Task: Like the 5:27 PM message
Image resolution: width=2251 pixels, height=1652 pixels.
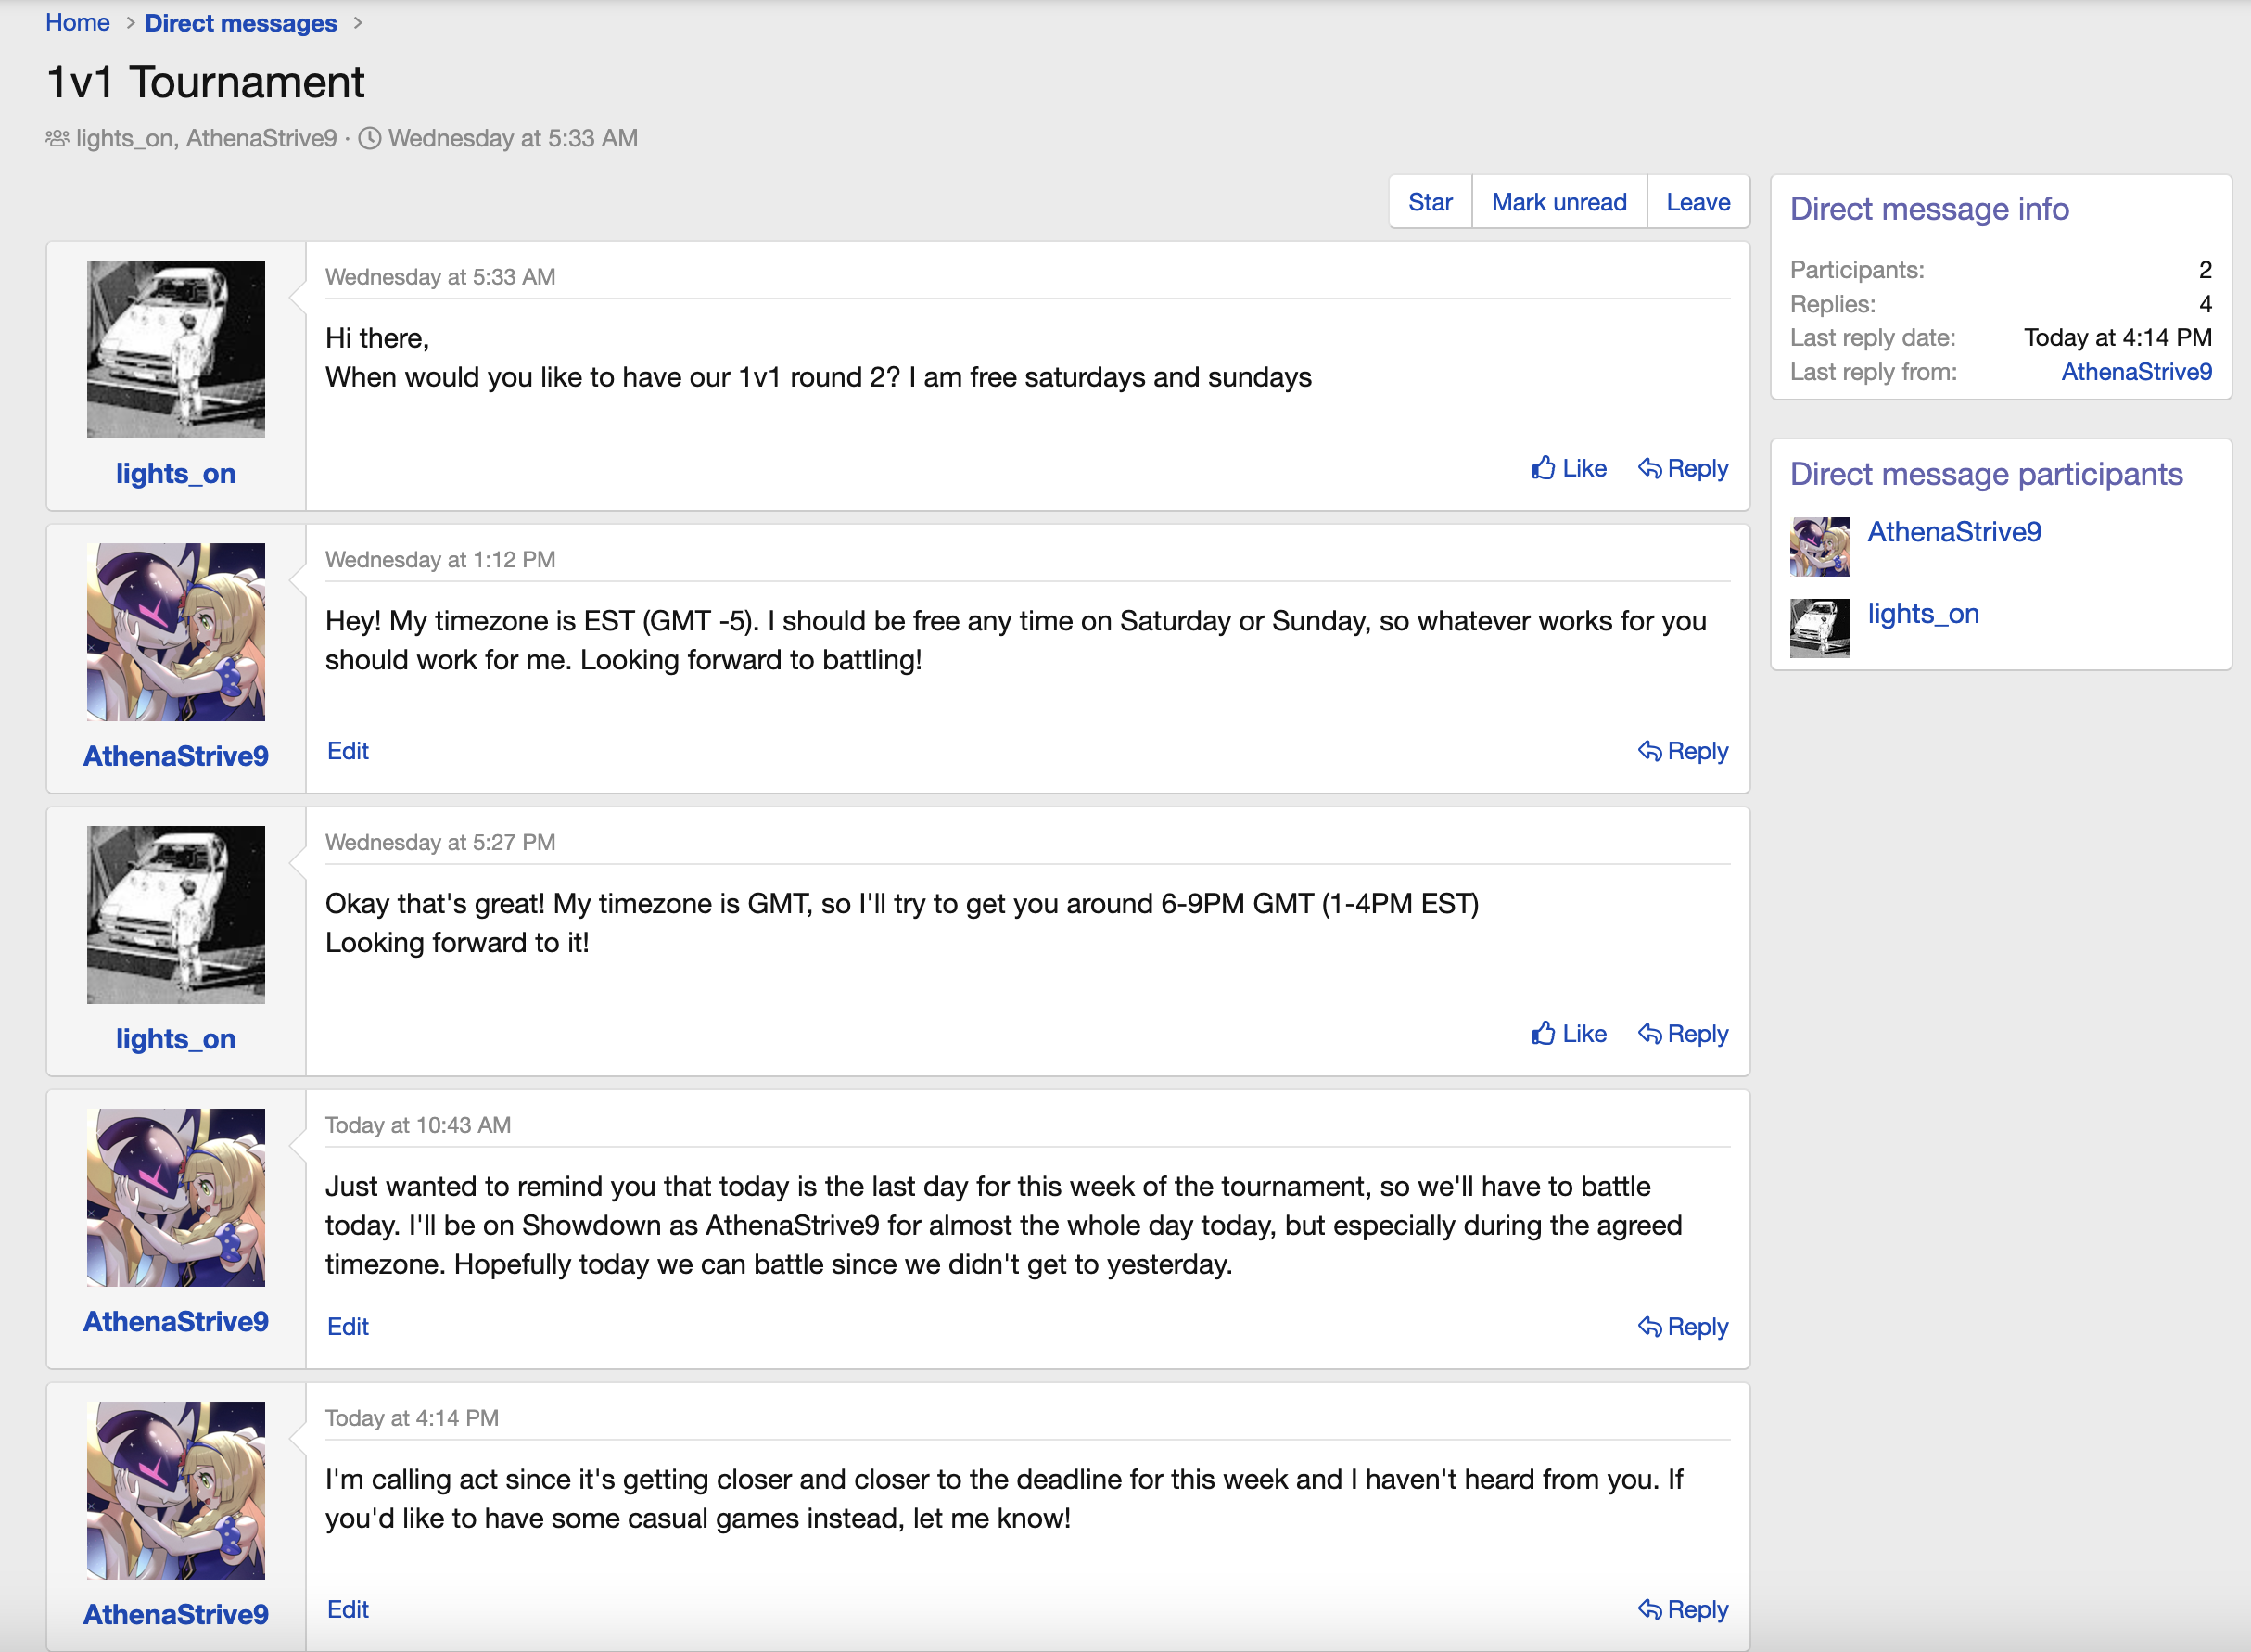Action: pos(1569,1033)
